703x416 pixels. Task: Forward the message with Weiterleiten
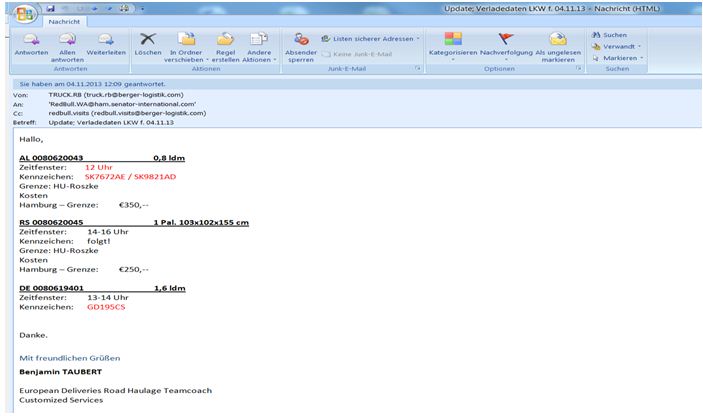[x=106, y=45]
